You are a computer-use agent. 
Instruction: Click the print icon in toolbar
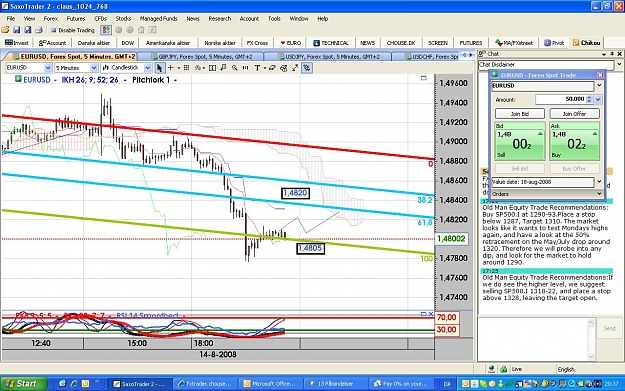39,30
